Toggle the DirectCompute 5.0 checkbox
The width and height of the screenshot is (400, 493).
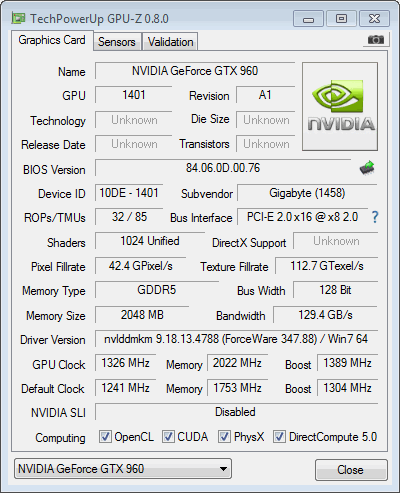point(279,437)
